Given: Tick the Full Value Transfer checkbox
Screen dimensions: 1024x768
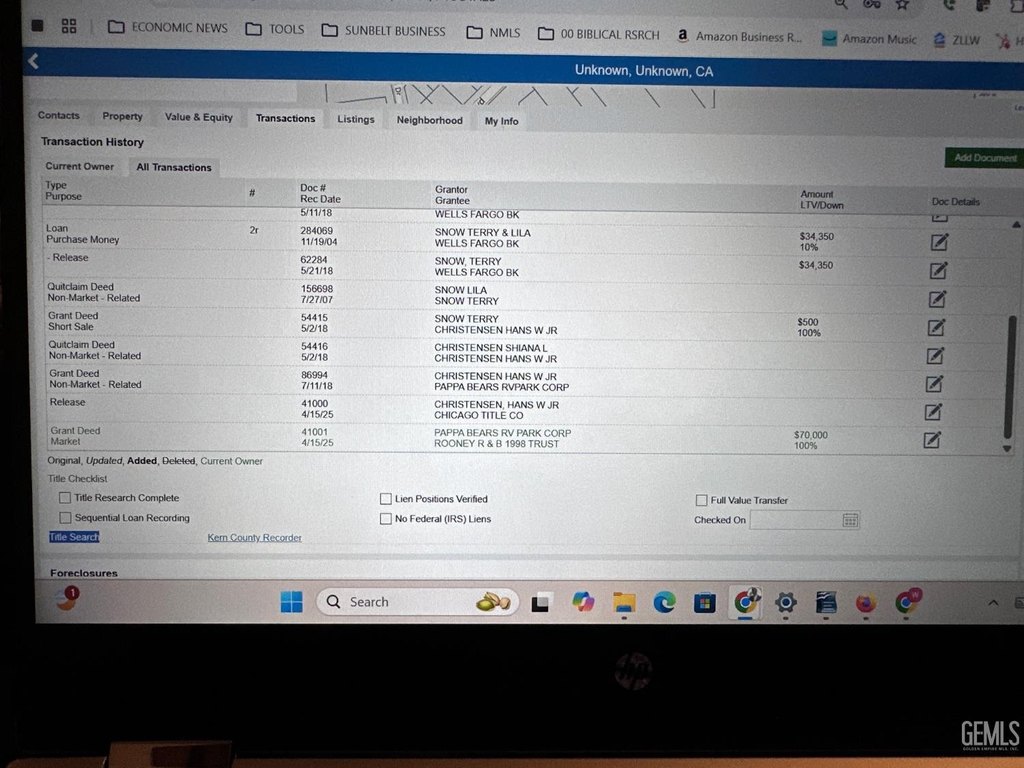Looking at the screenshot, I should tap(701, 500).
